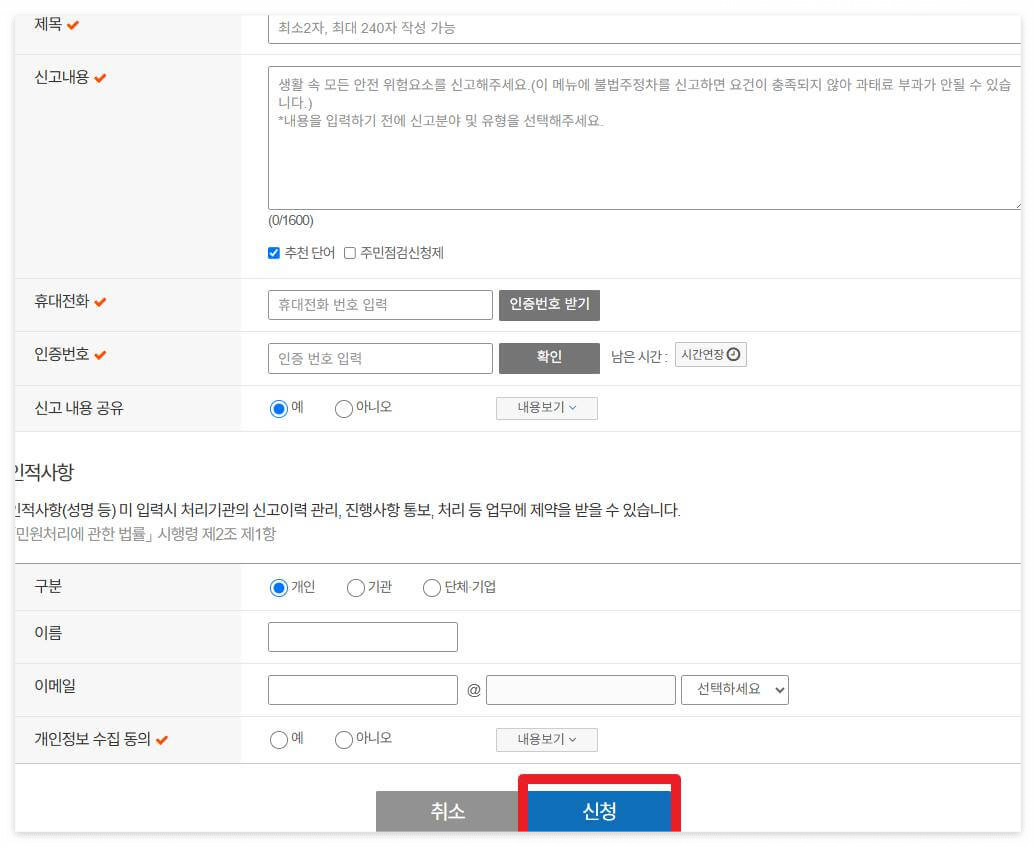Click the 신청 submit button
The height and width of the screenshot is (847, 1036).
pyautogui.click(x=599, y=811)
